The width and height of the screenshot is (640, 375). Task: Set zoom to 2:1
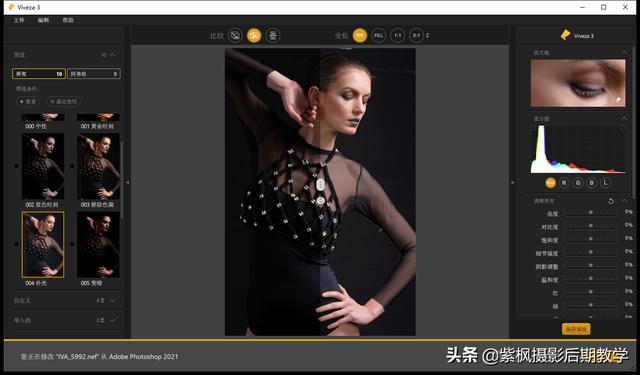click(x=416, y=36)
